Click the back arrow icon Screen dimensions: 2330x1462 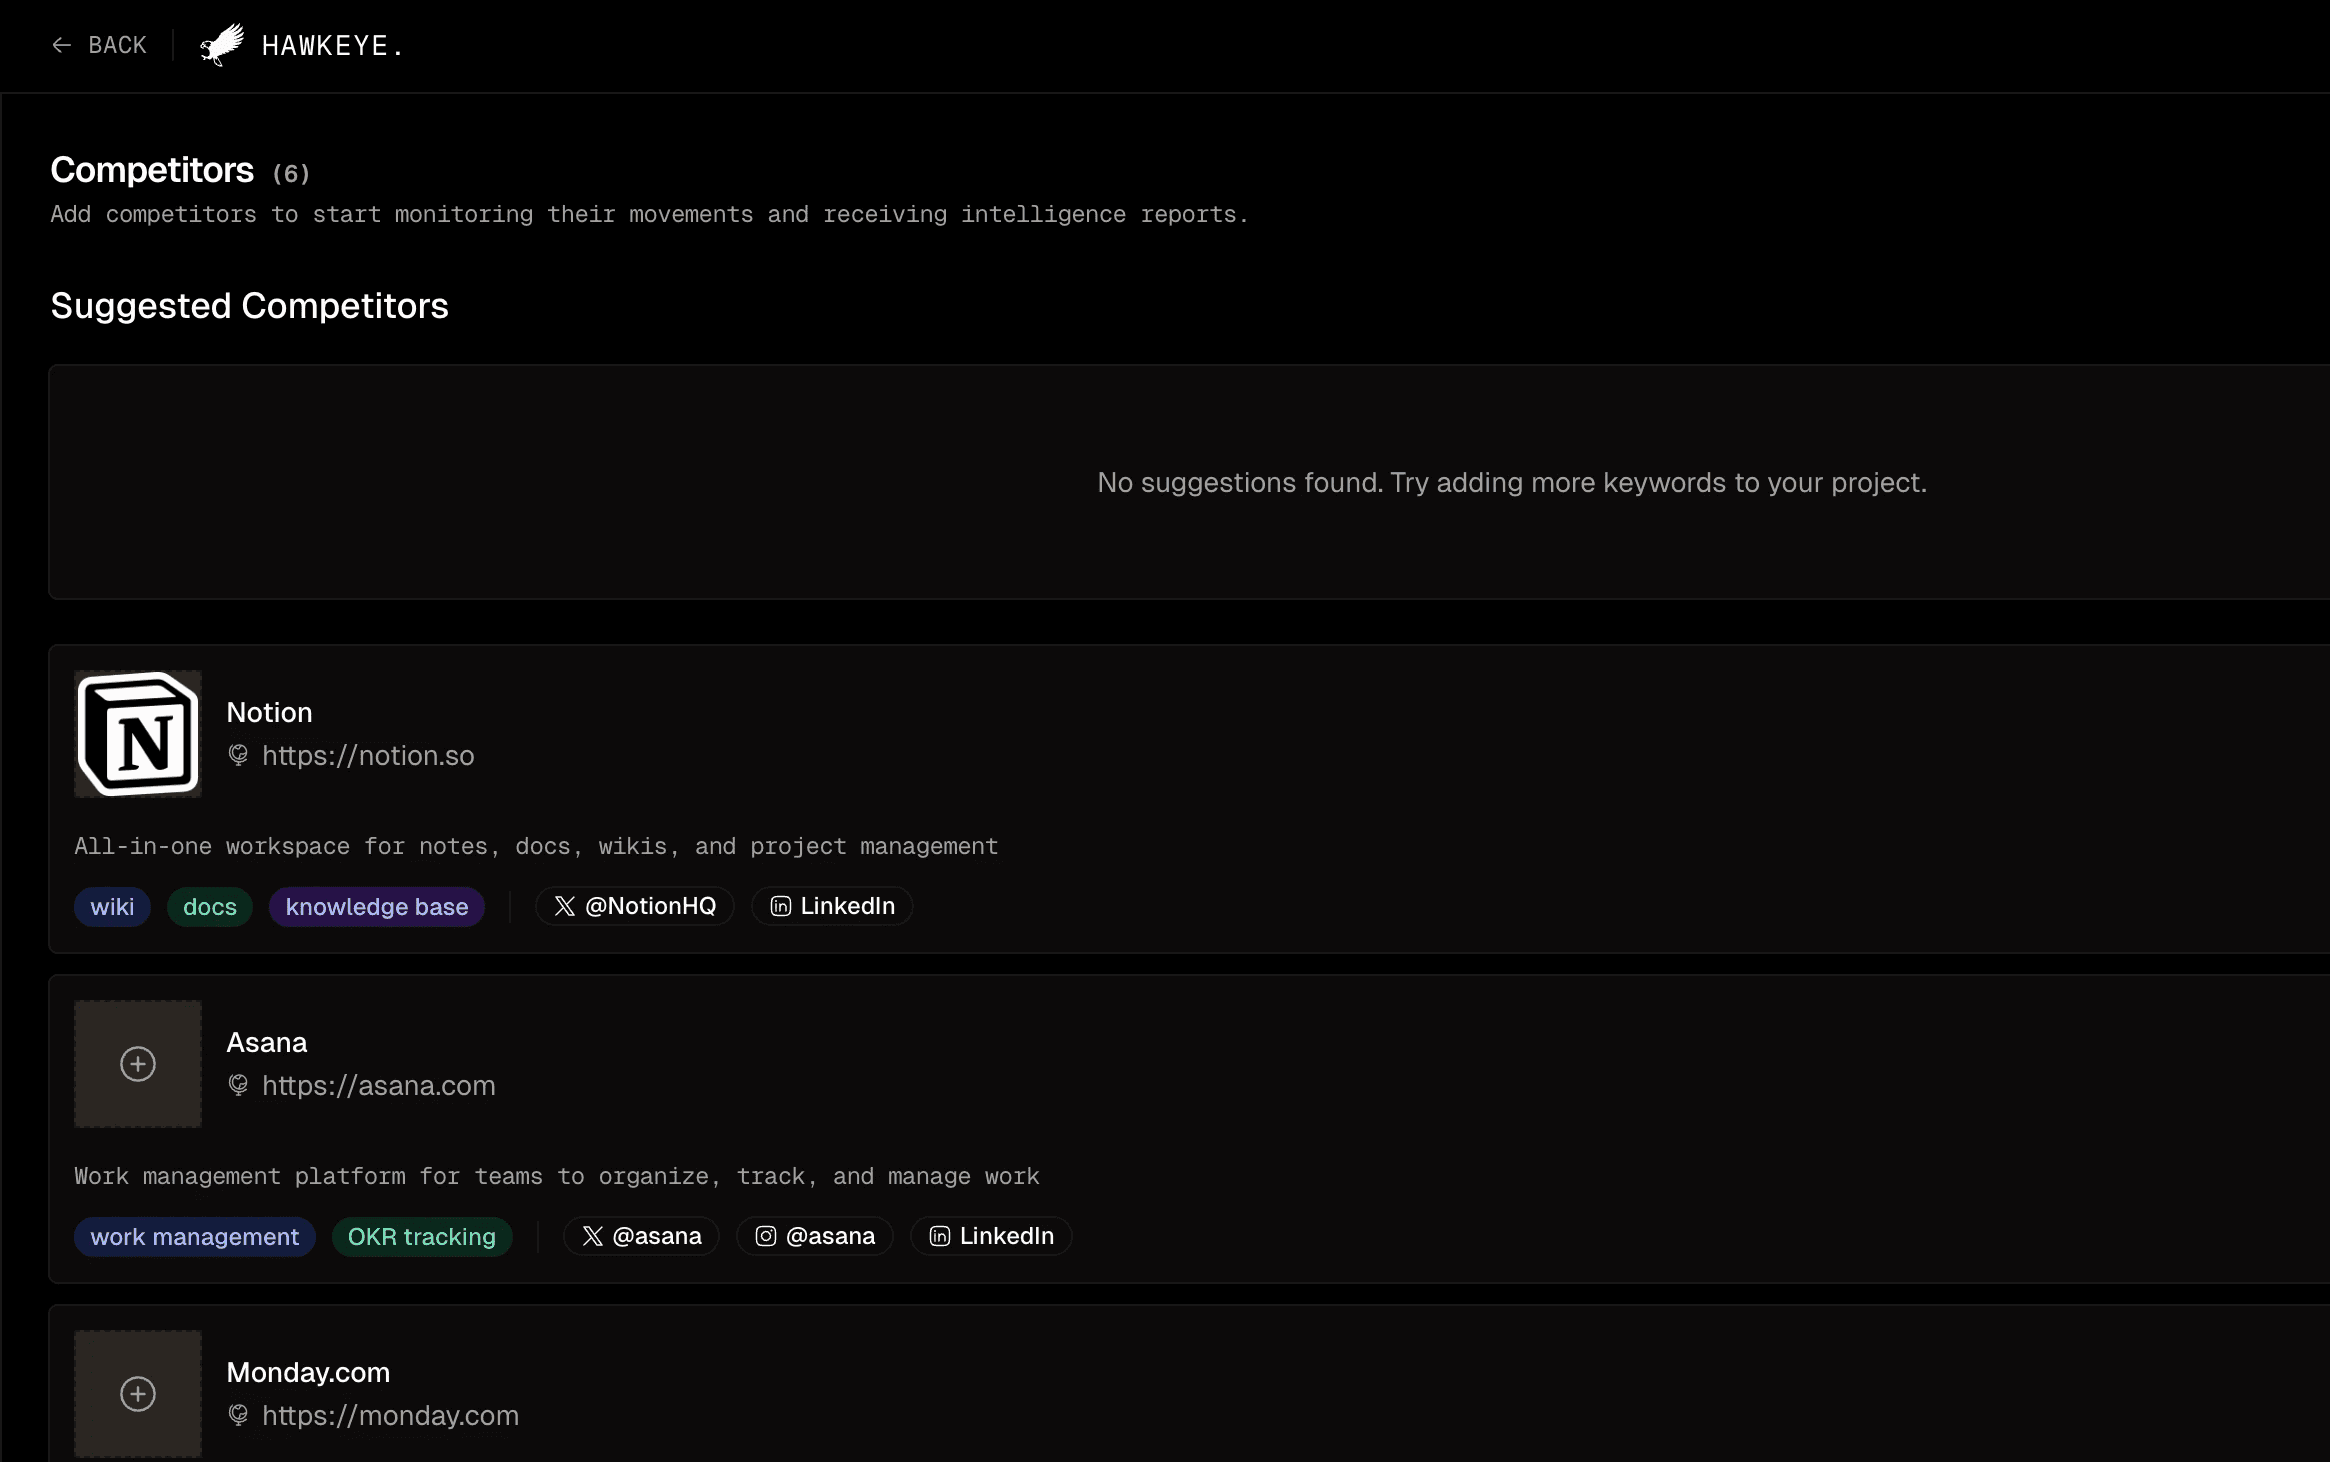[x=62, y=45]
